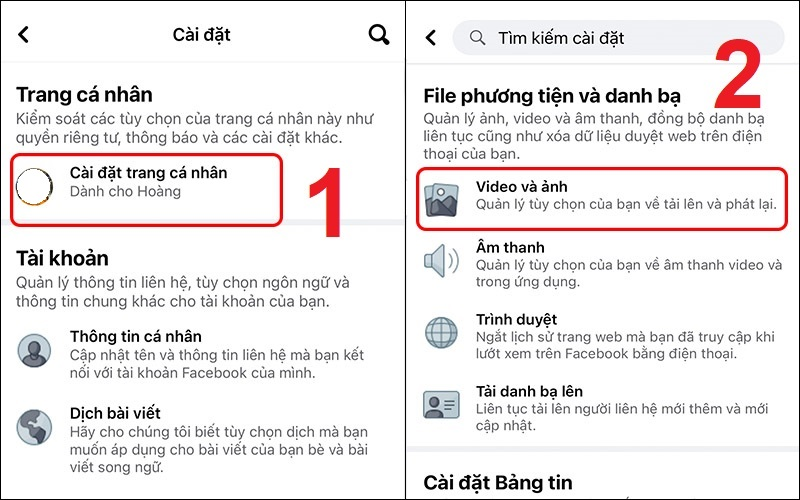Tap the Cài đặt Bảng tin heading
The image size is (800, 500).
click(497, 483)
